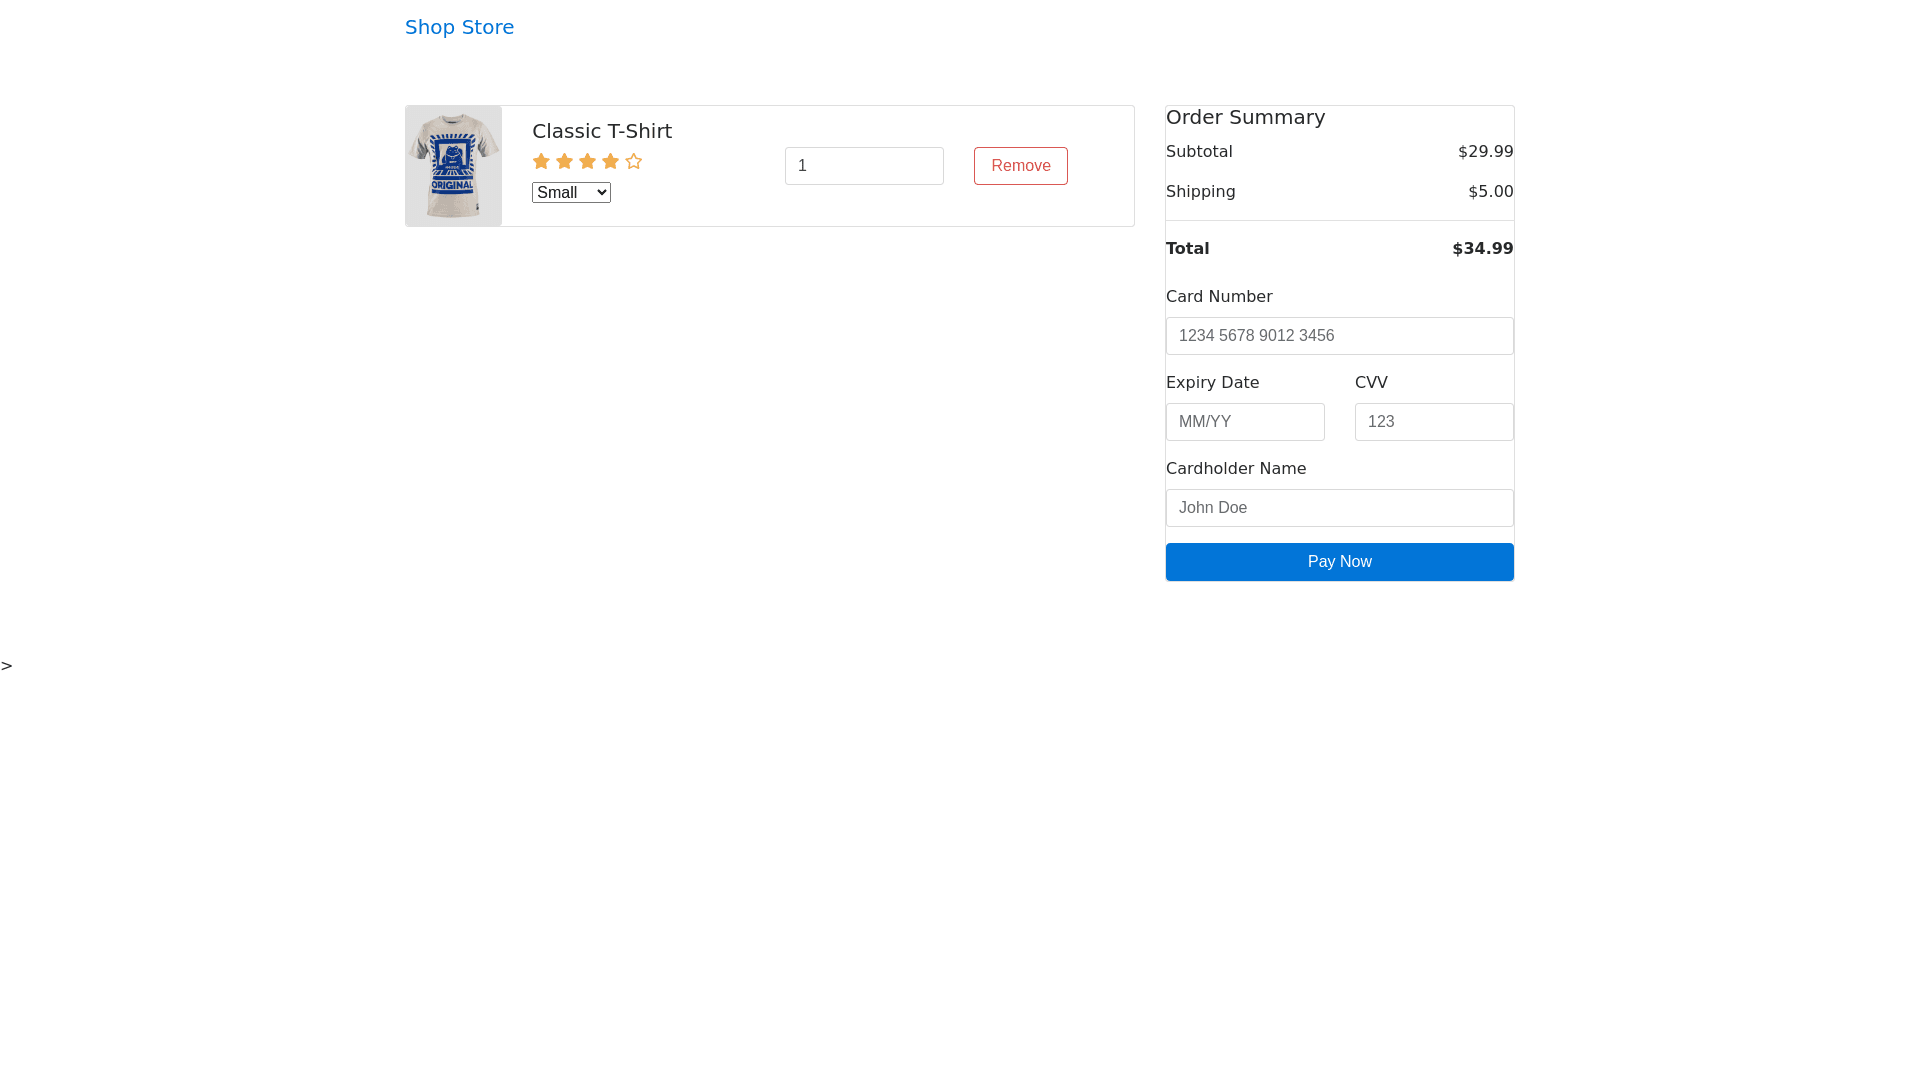
Task: Click the empty fifth rating star
Action: click(633, 161)
